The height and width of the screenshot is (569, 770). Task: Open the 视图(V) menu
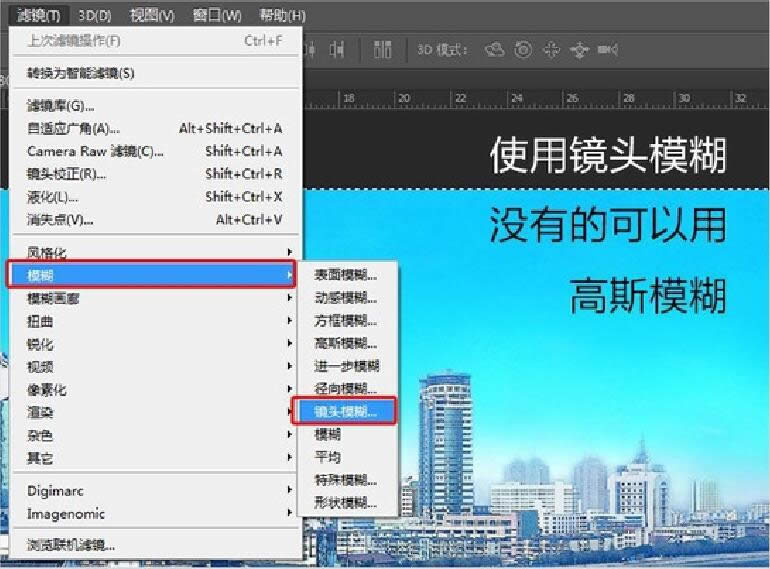click(151, 15)
